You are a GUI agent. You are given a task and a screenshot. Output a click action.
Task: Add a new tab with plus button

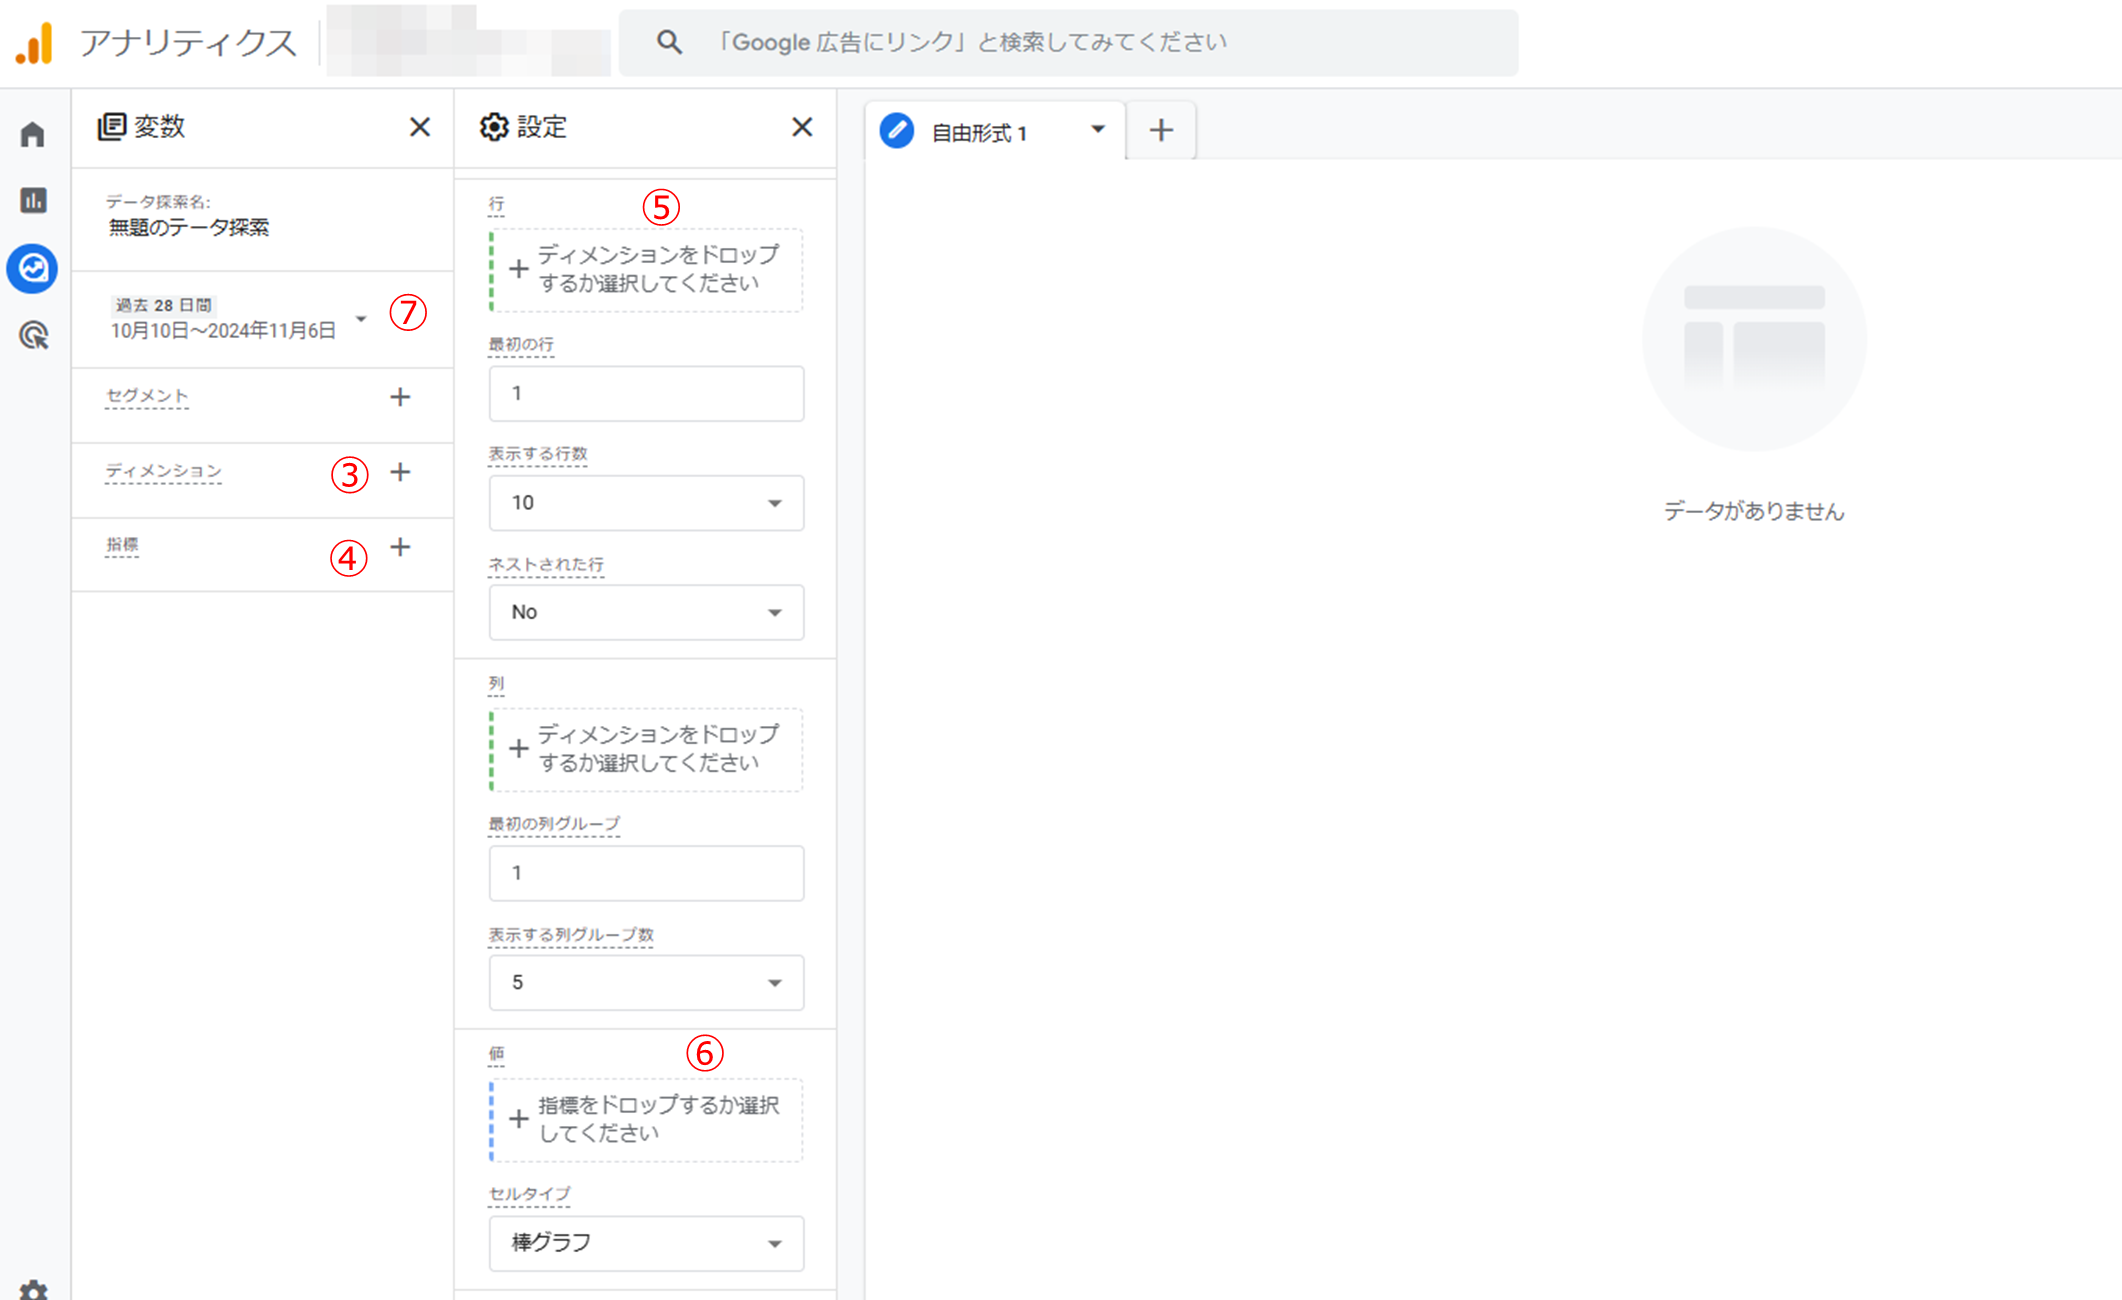[x=1161, y=130]
